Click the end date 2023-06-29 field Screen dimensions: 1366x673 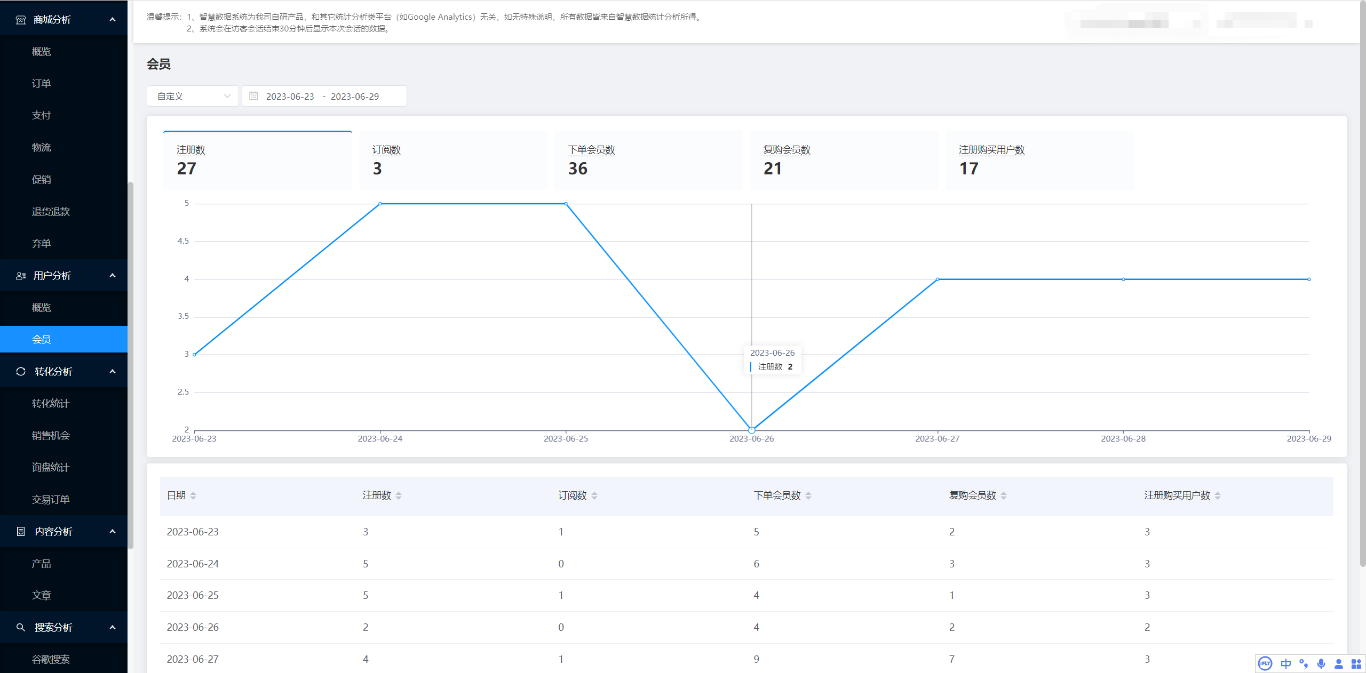tap(355, 96)
